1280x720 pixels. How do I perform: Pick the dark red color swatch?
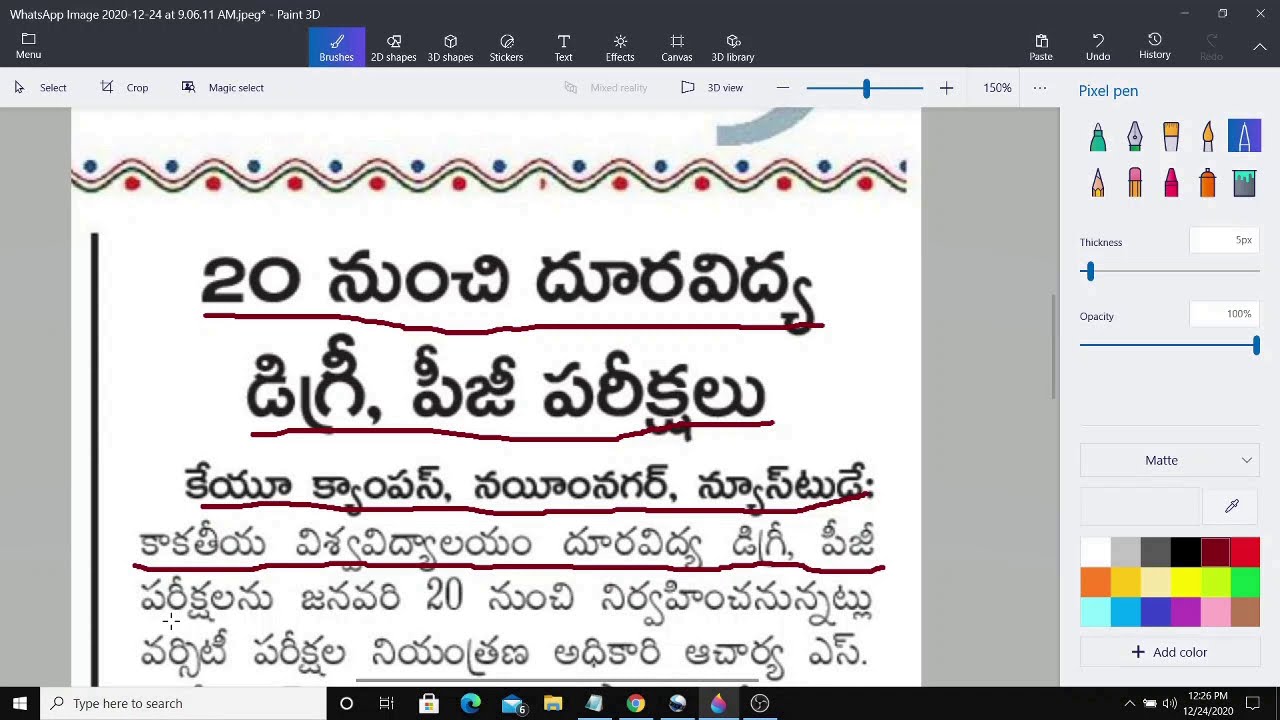(1215, 552)
